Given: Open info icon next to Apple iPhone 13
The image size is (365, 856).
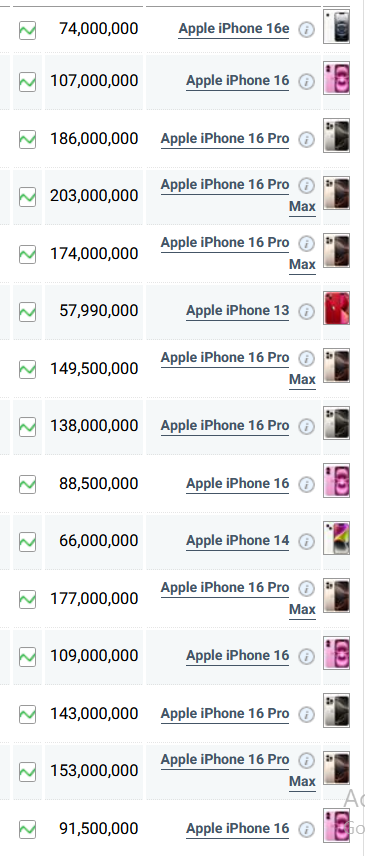Looking at the screenshot, I should [x=307, y=312].
